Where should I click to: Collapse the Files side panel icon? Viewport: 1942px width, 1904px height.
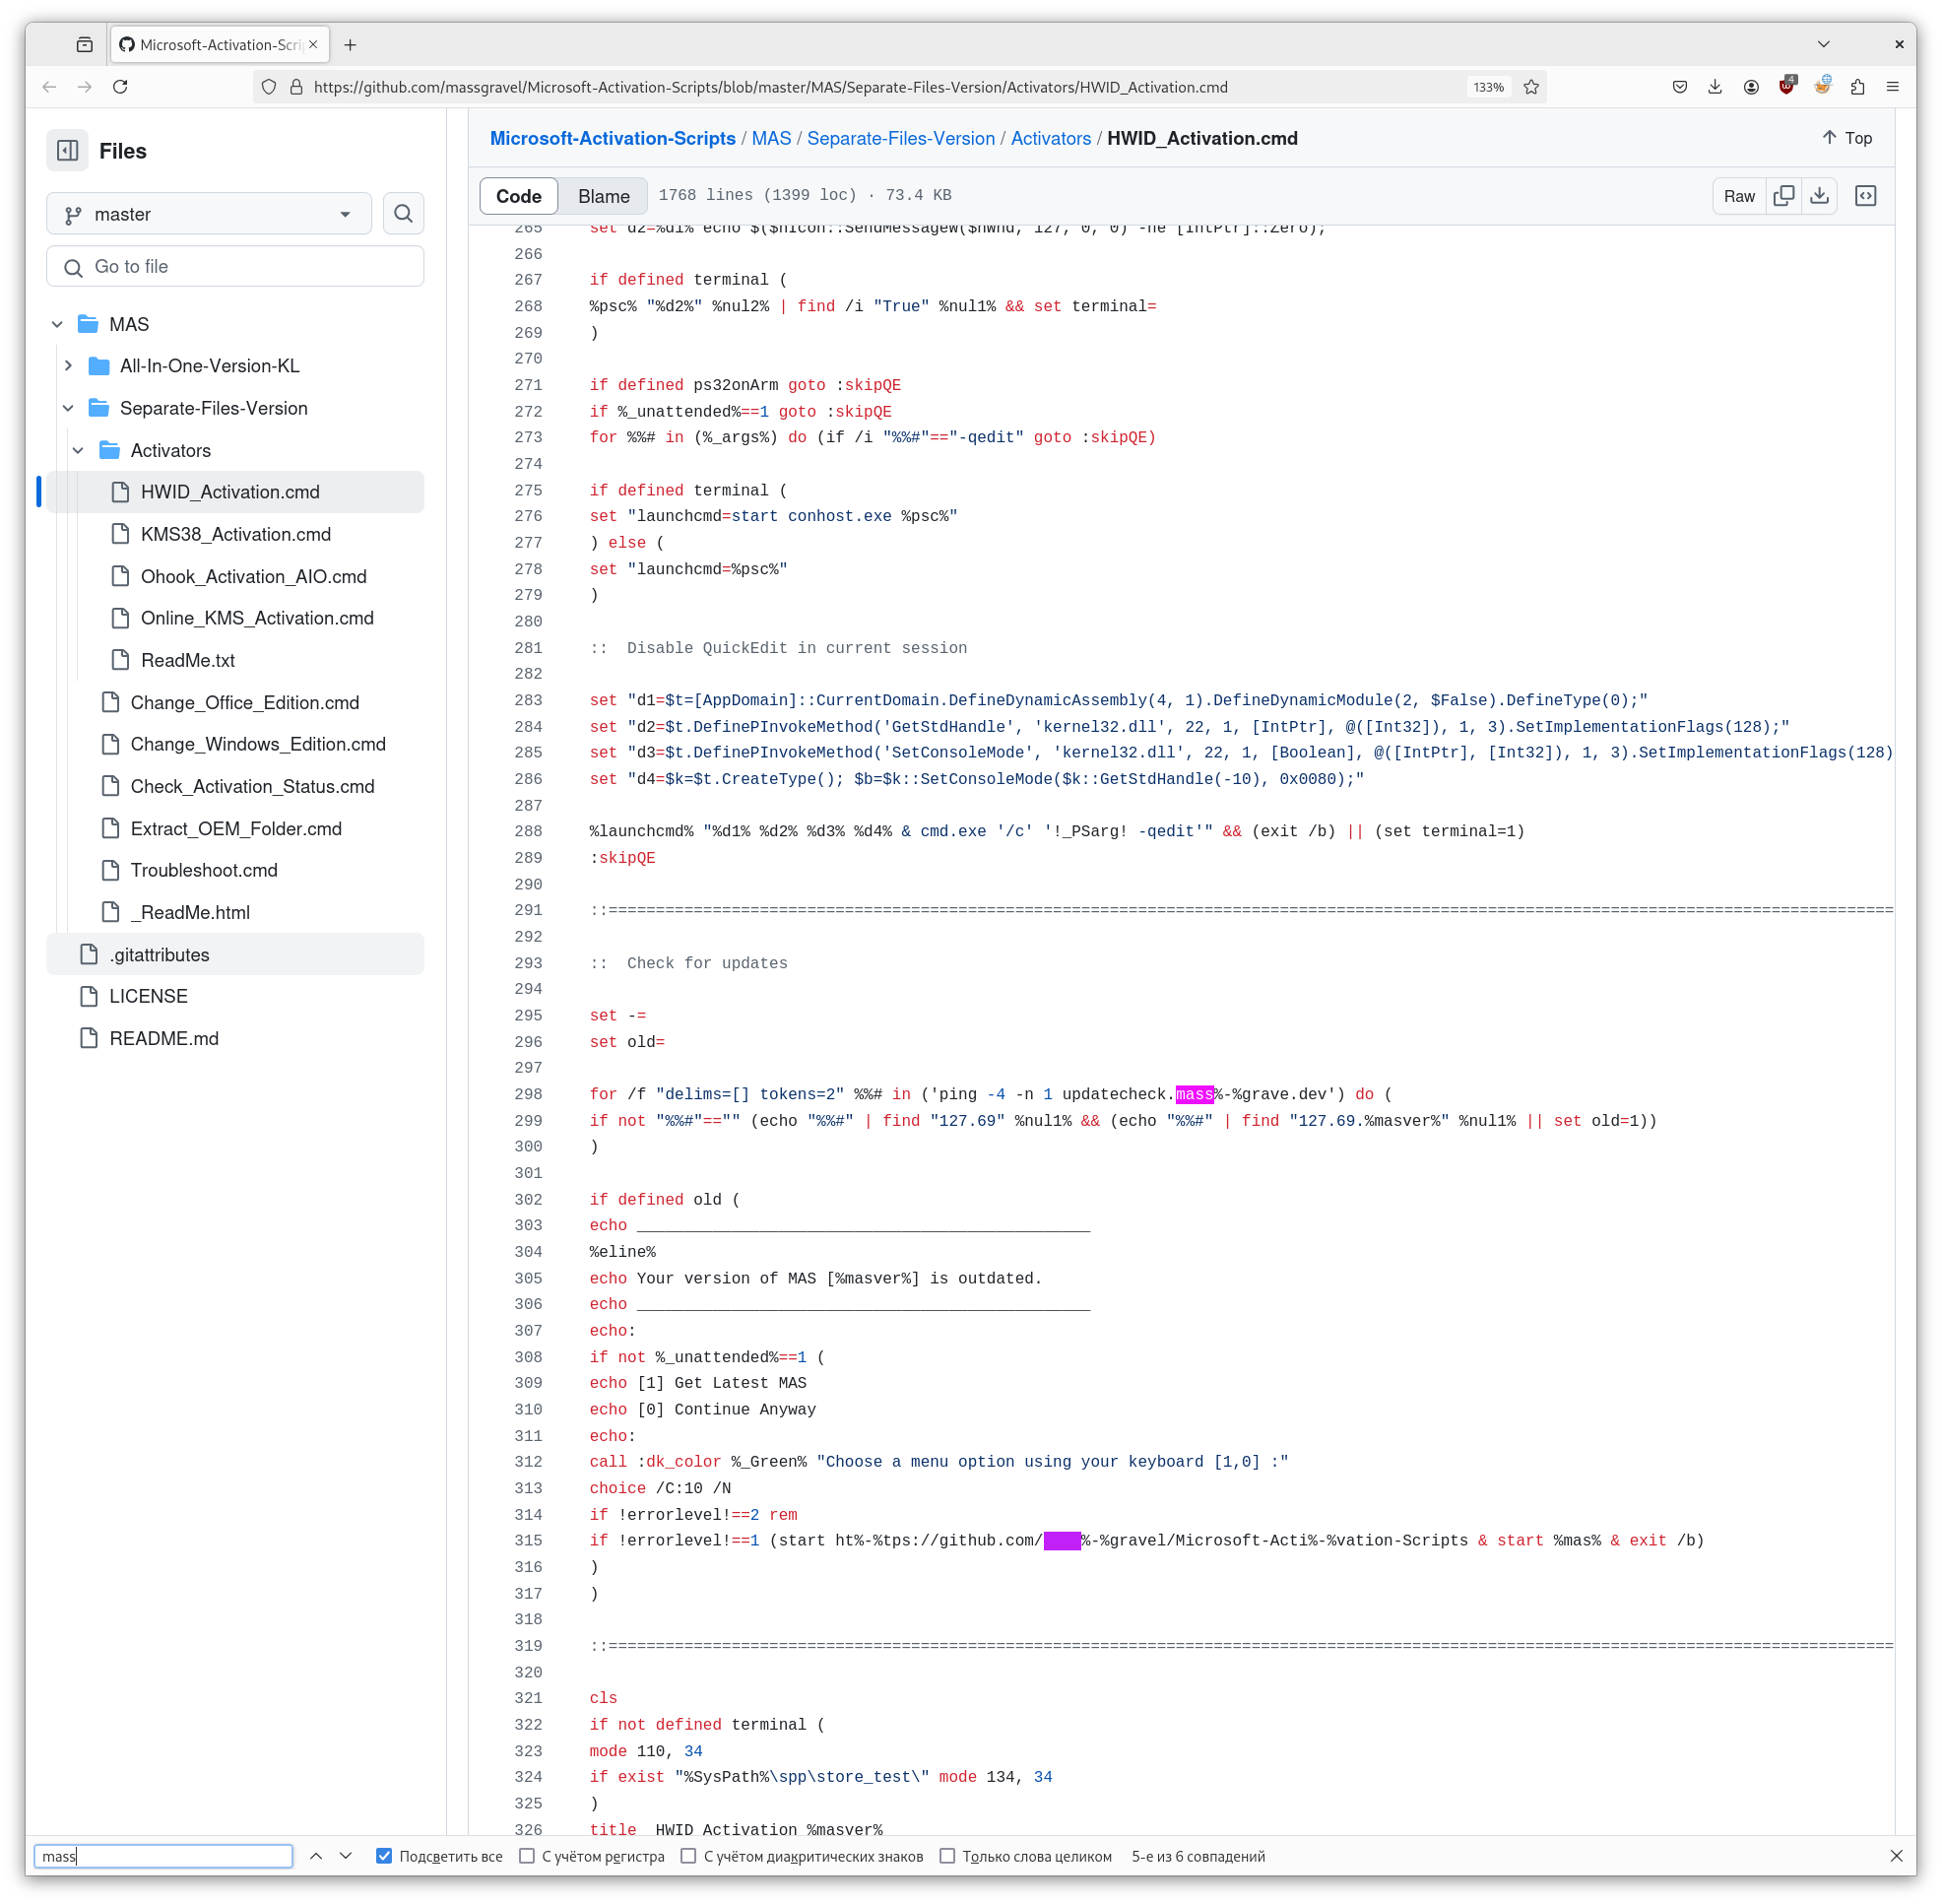(67, 151)
